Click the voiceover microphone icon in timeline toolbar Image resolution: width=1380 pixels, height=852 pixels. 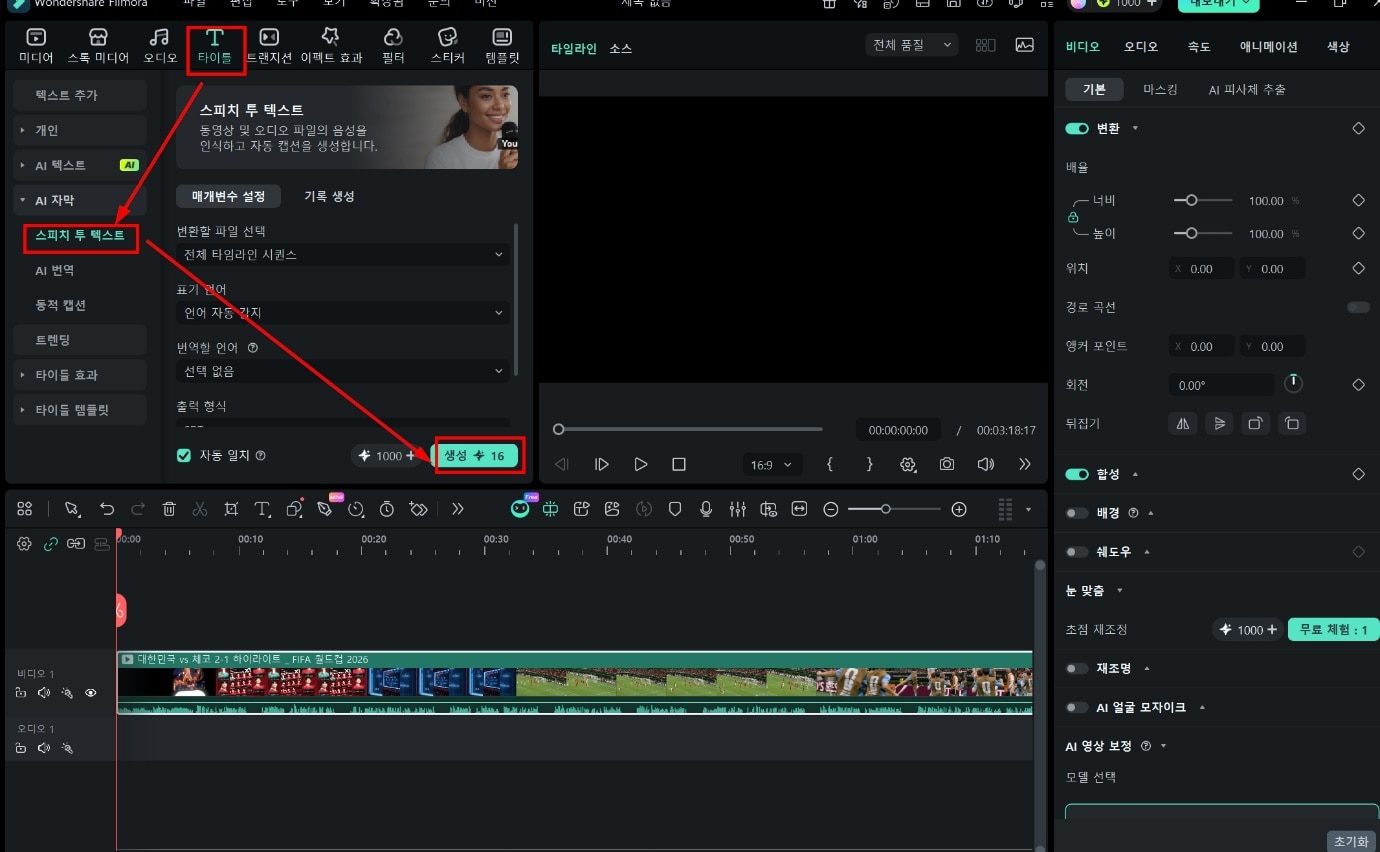[706, 509]
